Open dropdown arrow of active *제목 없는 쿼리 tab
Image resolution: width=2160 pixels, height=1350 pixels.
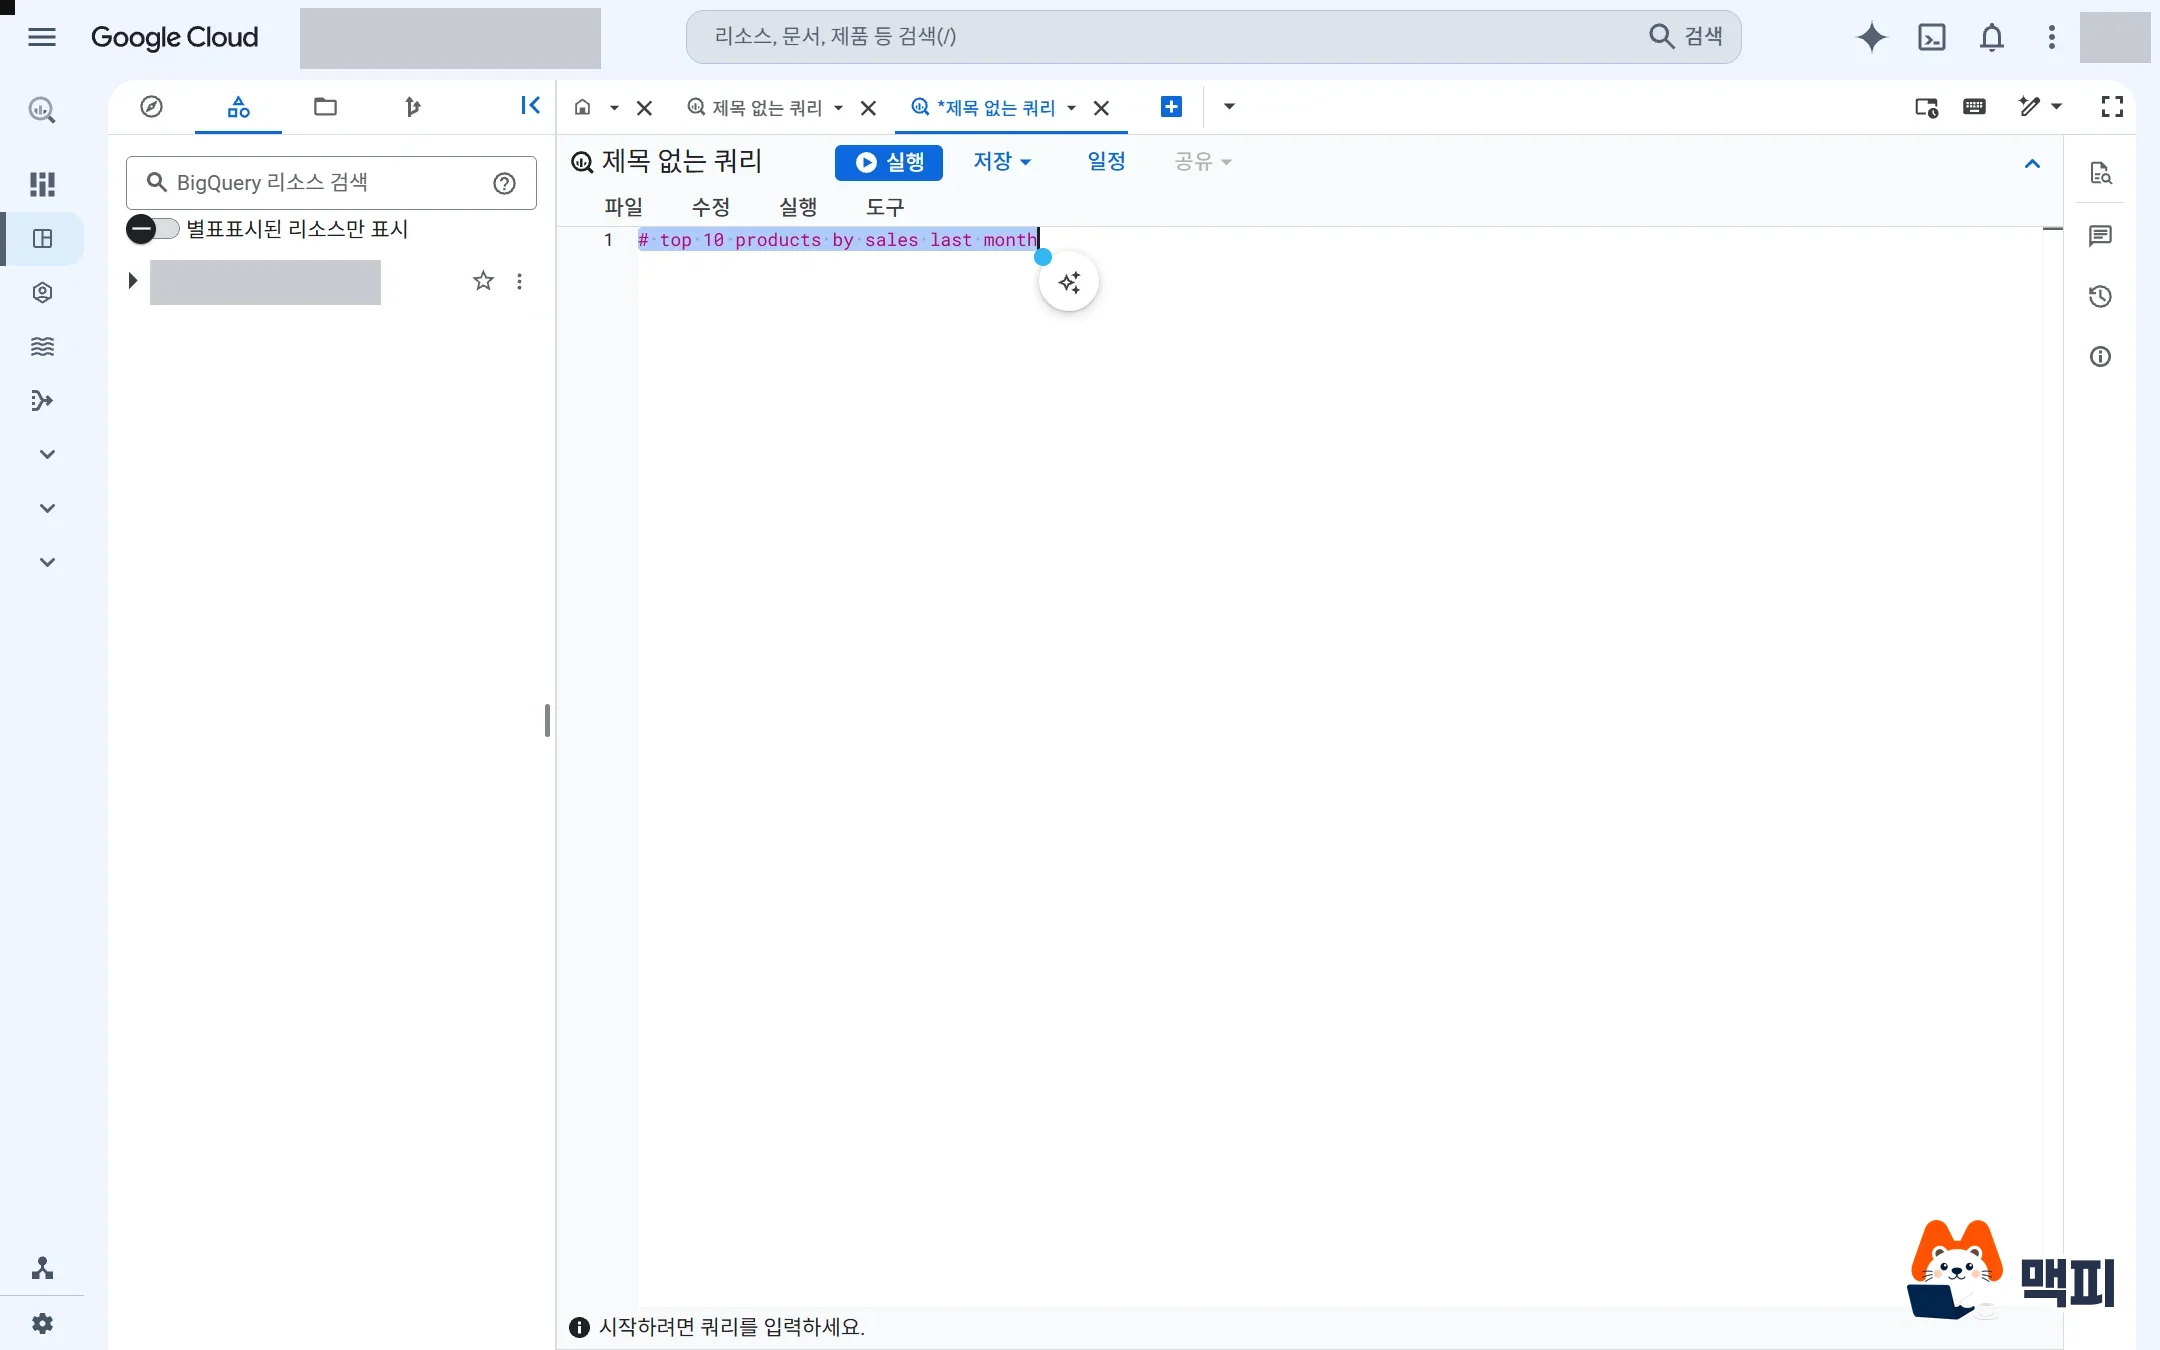[1071, 108]
